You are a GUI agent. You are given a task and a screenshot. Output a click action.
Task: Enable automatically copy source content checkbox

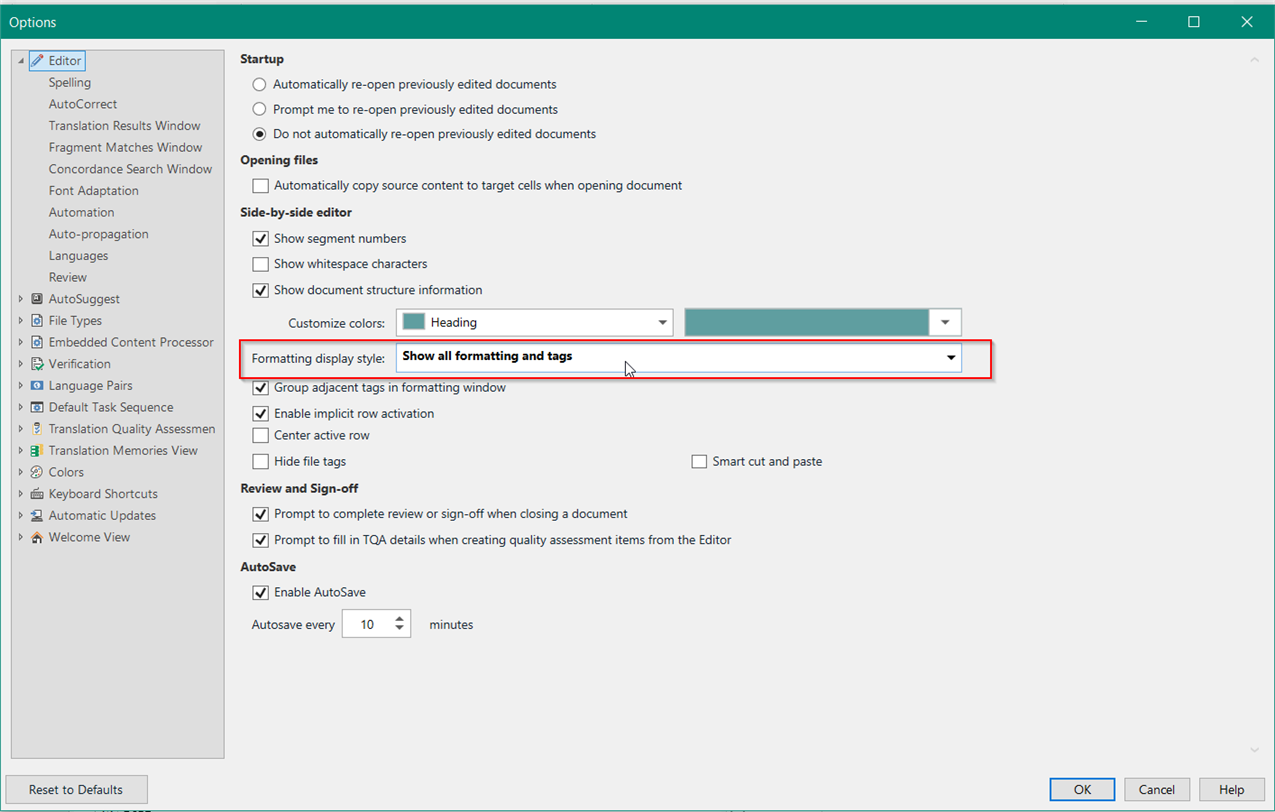[260, 186]
